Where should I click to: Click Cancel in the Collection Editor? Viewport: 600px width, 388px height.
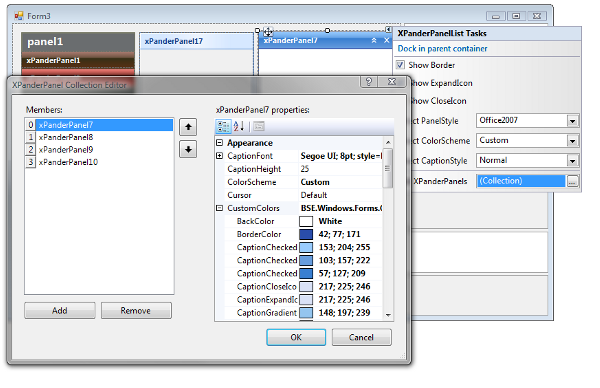click(361, 337)
